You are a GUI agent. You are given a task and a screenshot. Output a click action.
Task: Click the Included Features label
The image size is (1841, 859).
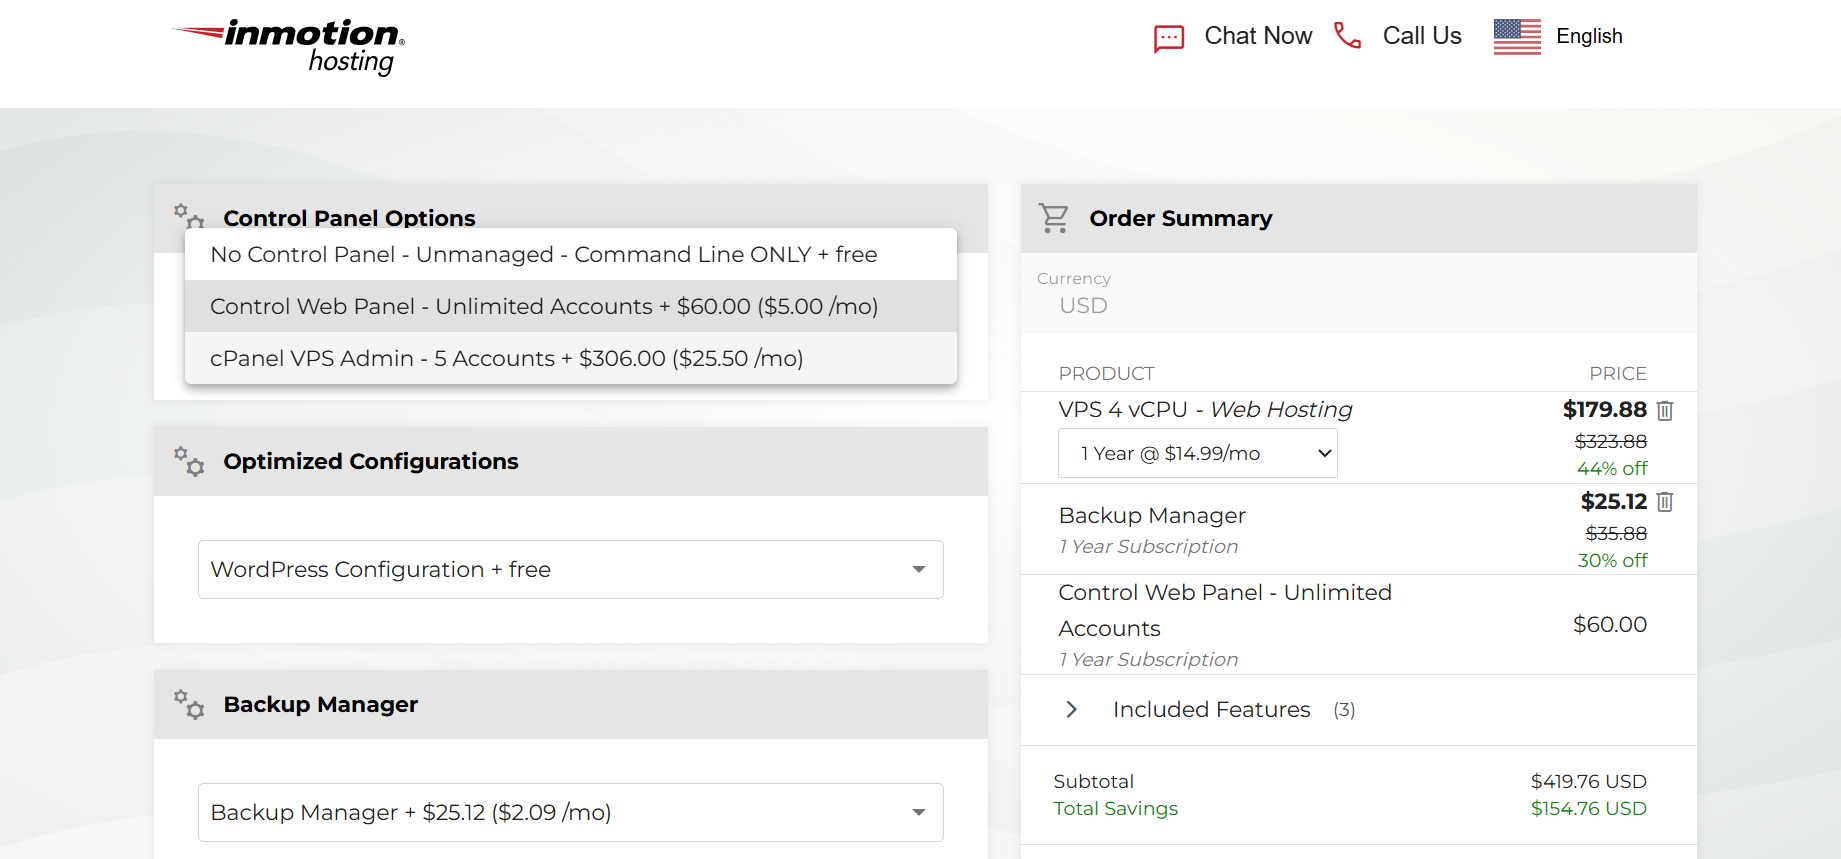pyautogui.click(x=1211, y=709)
